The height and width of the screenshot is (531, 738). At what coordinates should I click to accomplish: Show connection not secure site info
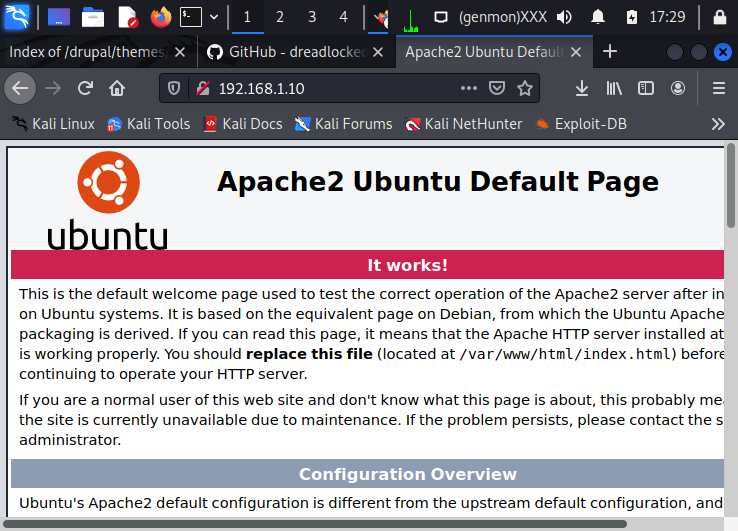click(203, 88)
